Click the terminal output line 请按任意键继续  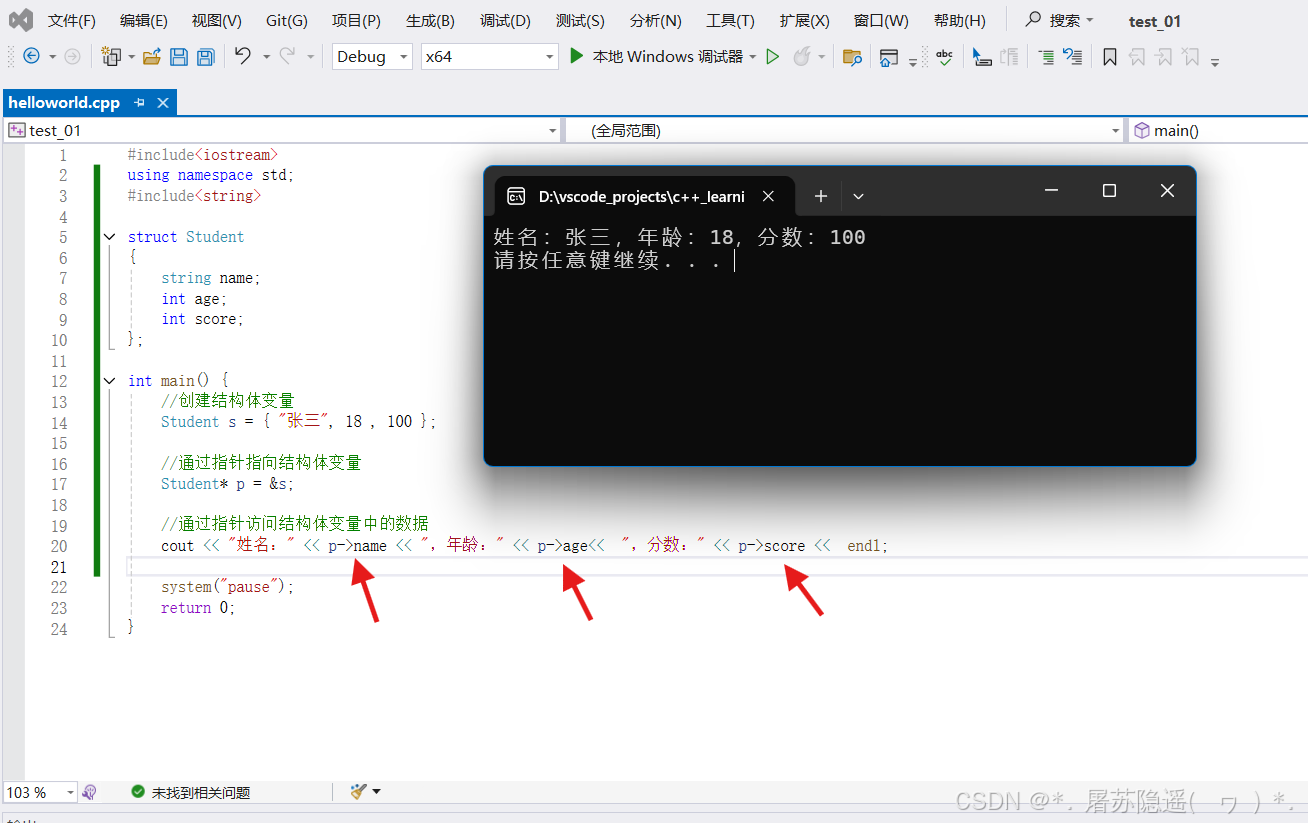coord(607,262)
